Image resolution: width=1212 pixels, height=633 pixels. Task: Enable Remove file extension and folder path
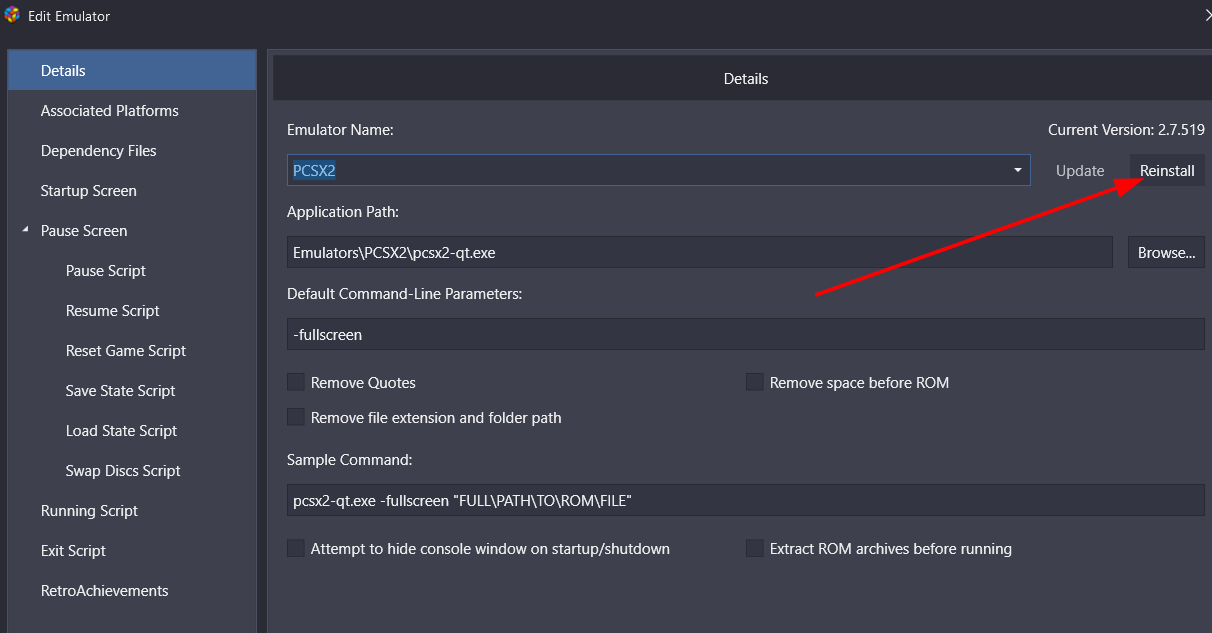pyautogui.click(x=296, y=417)
